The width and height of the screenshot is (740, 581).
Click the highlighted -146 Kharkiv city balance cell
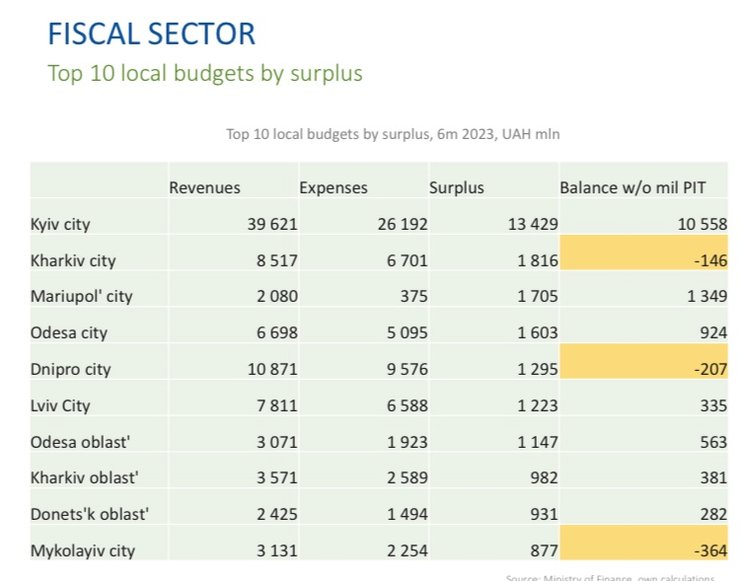point(644,260)
